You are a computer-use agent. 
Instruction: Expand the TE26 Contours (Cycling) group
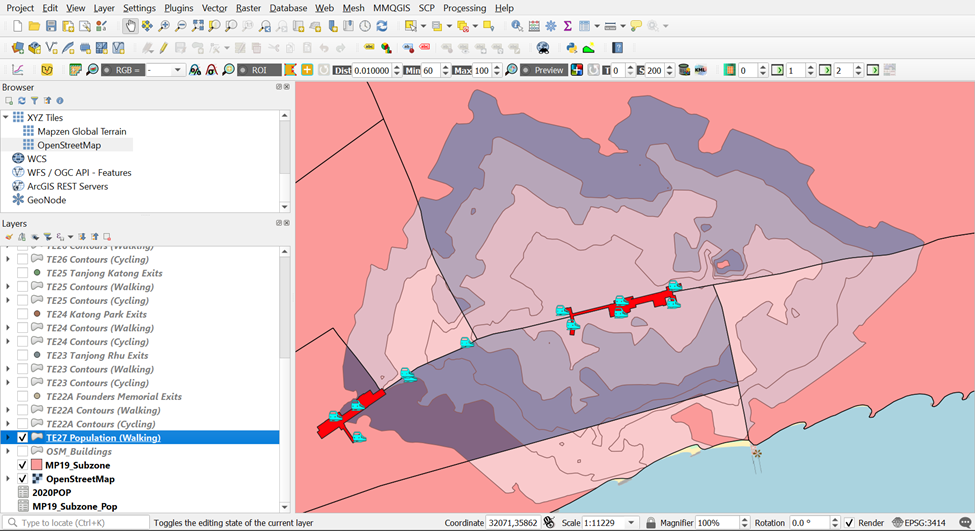click(8, 259)
